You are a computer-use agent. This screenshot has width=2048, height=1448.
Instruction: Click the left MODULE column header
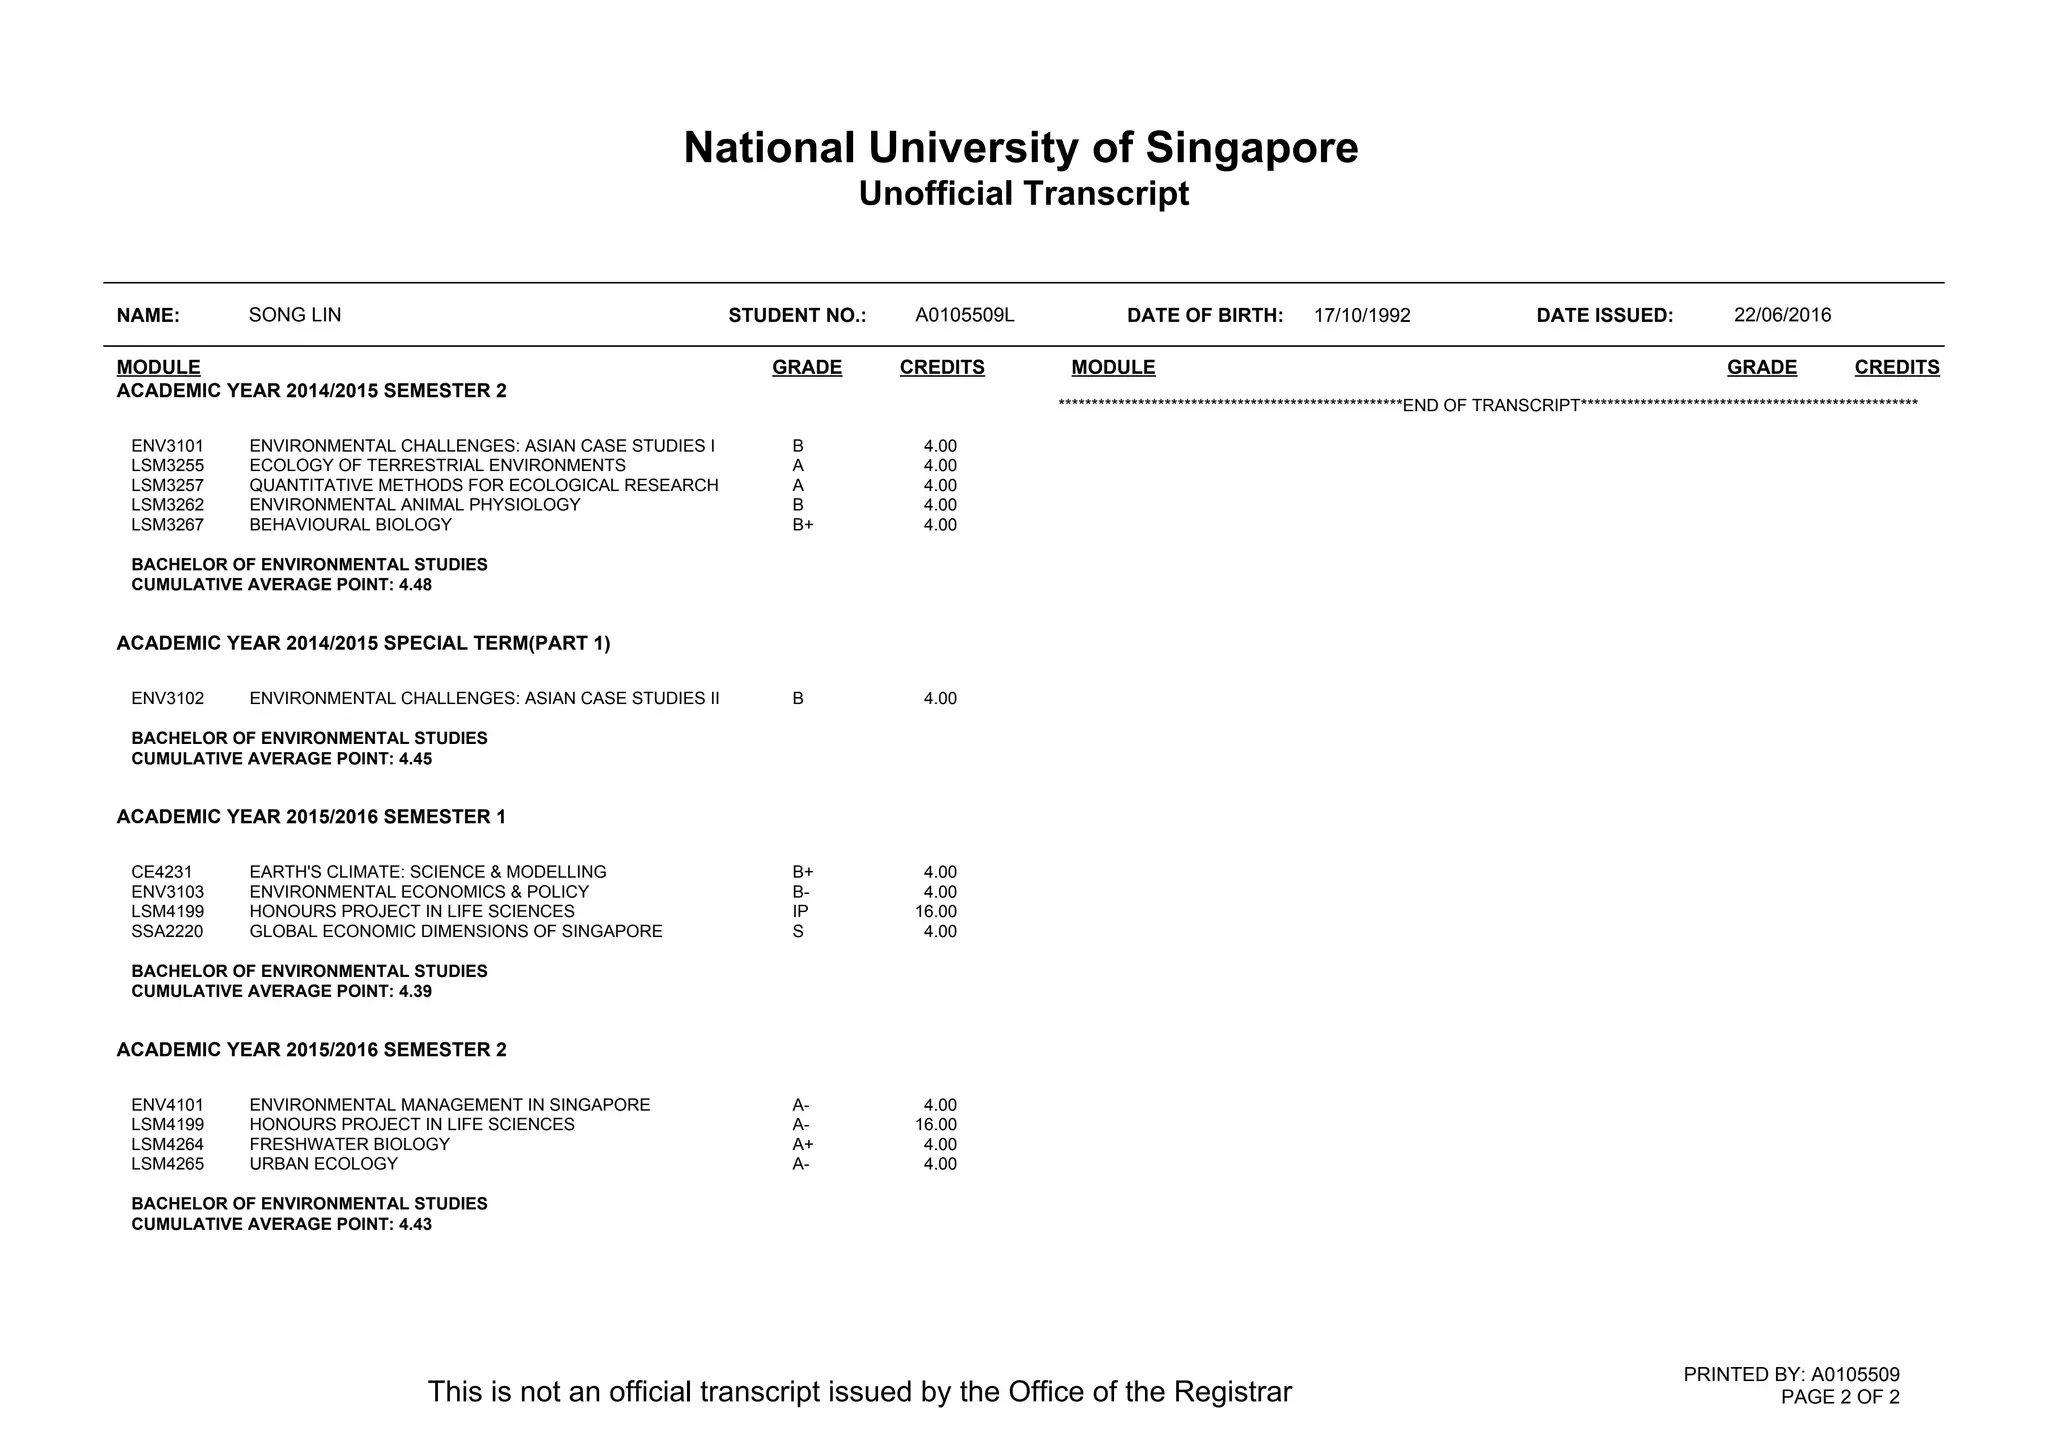158,367
